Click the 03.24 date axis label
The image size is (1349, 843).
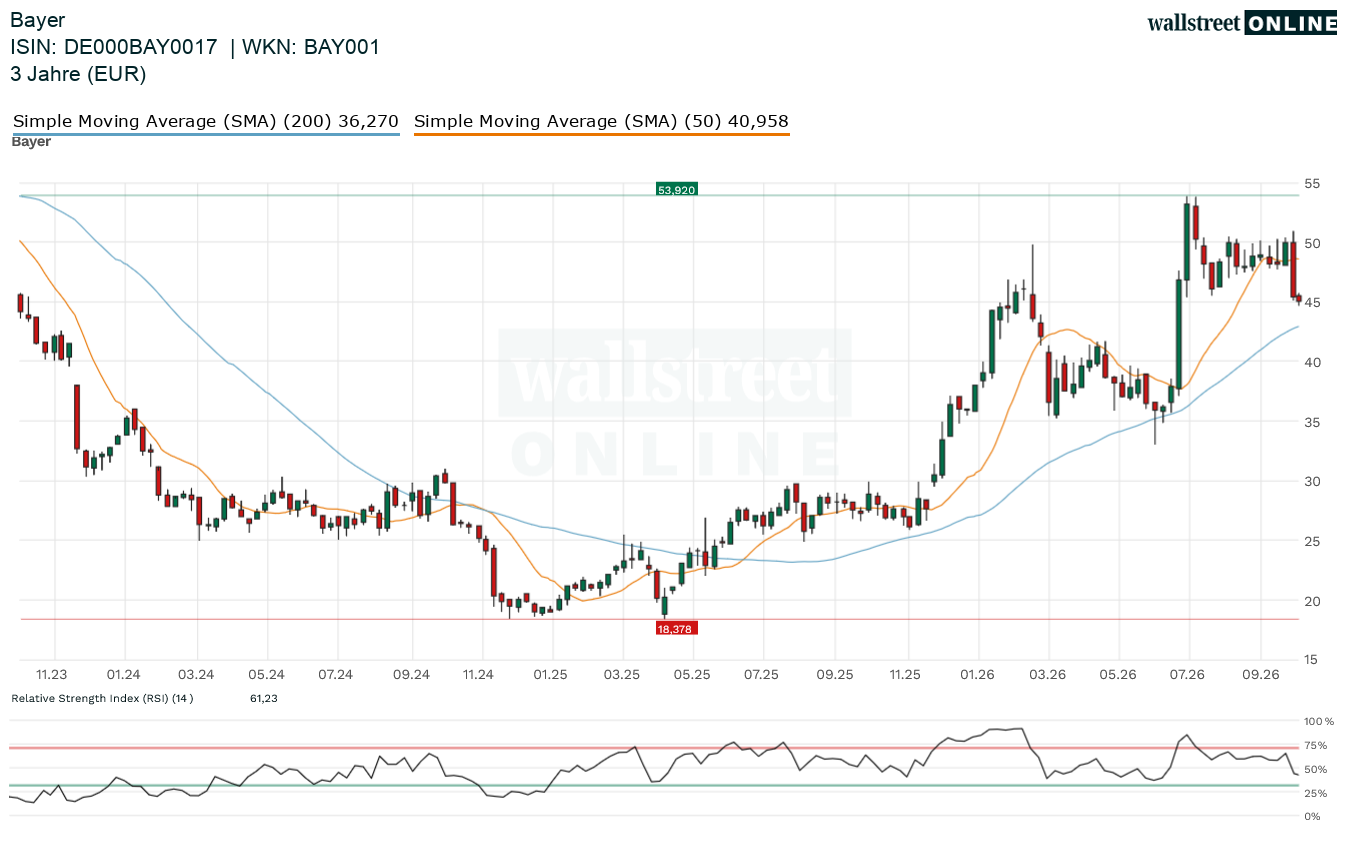point(196,675)
